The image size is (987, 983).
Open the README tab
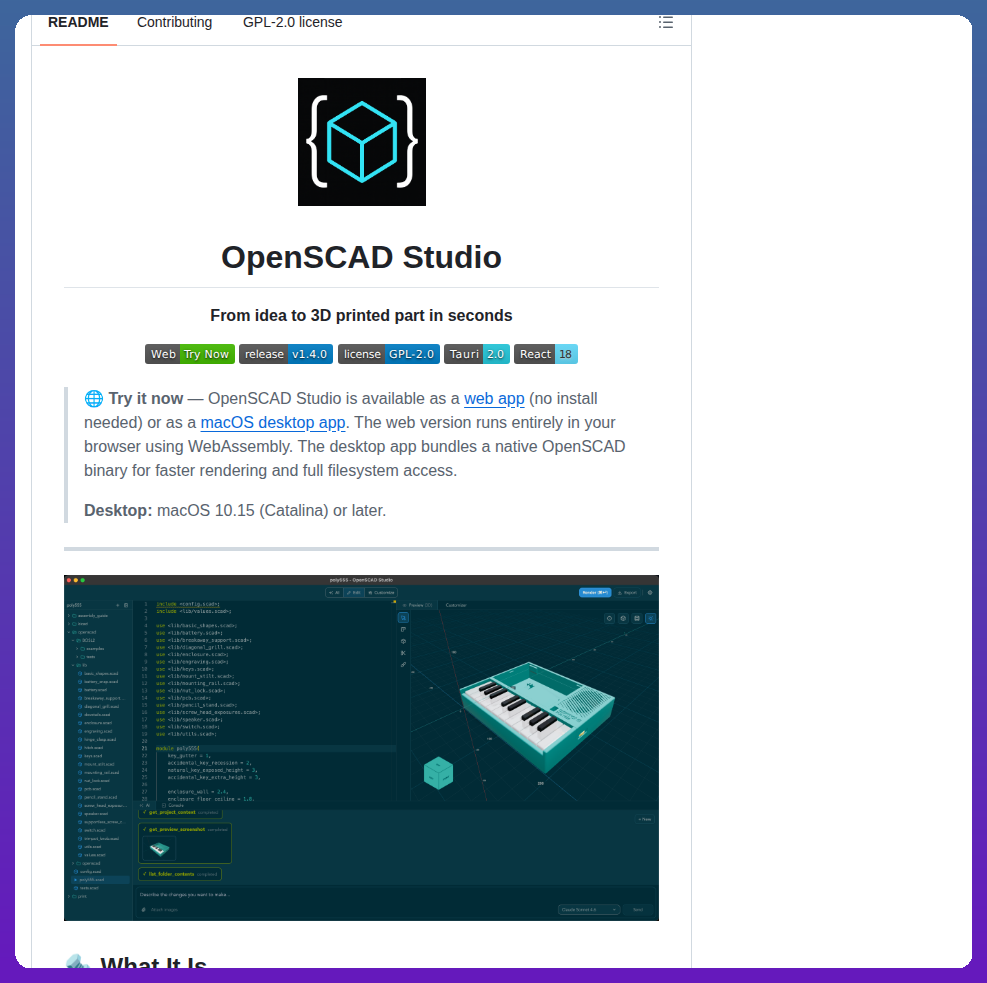point(78,23)
